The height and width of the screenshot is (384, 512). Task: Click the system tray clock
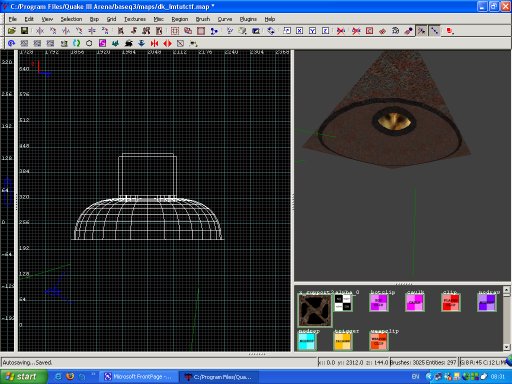tap(497, 377)
